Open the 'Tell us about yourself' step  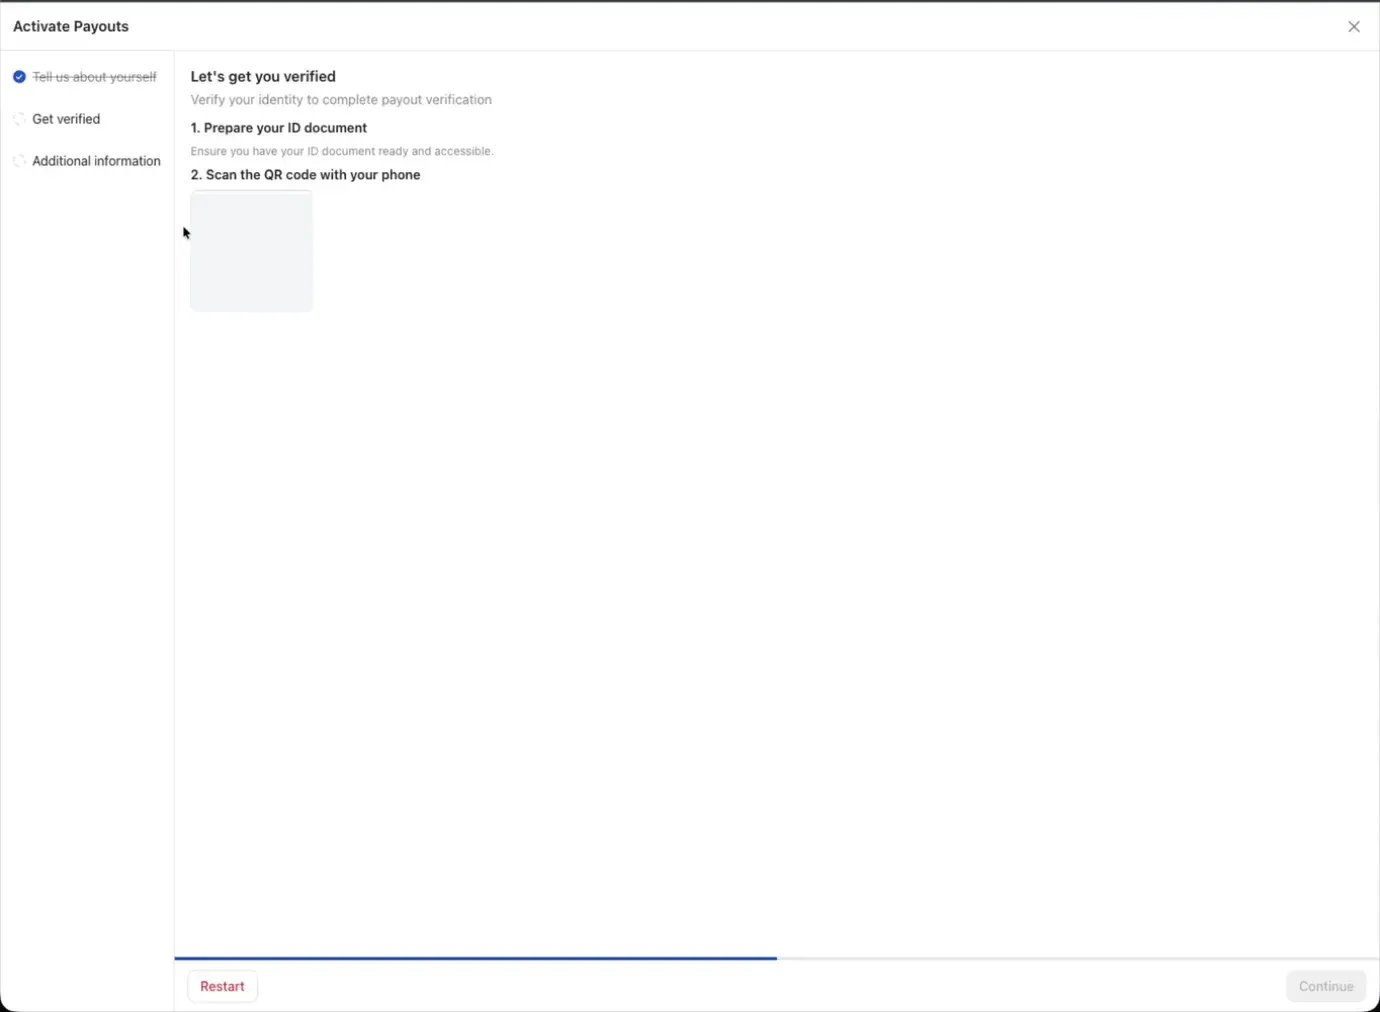point(94,77)
